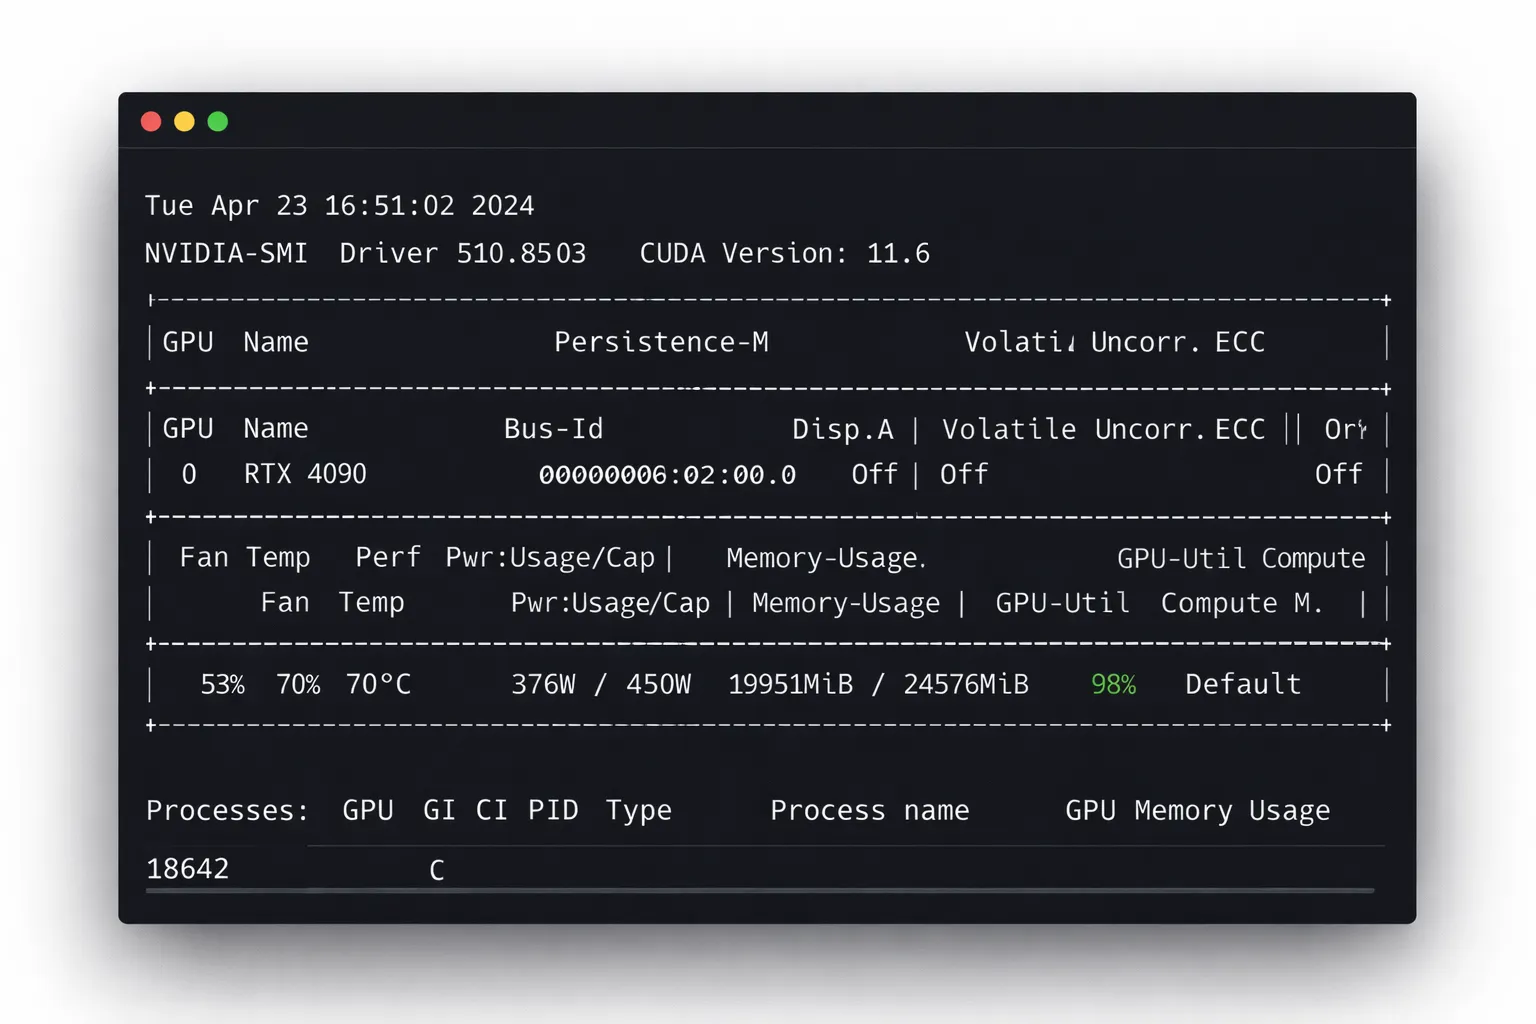
Task: Click the fan value '53%'
Action: (x=222, y=684)
